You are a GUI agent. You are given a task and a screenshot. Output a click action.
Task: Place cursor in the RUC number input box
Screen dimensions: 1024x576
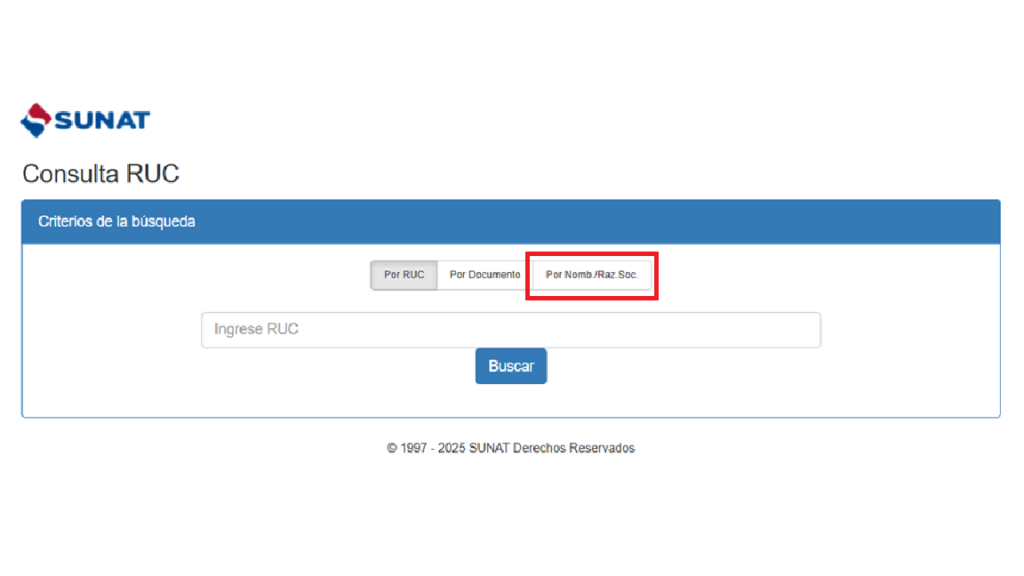pos(510,330)
